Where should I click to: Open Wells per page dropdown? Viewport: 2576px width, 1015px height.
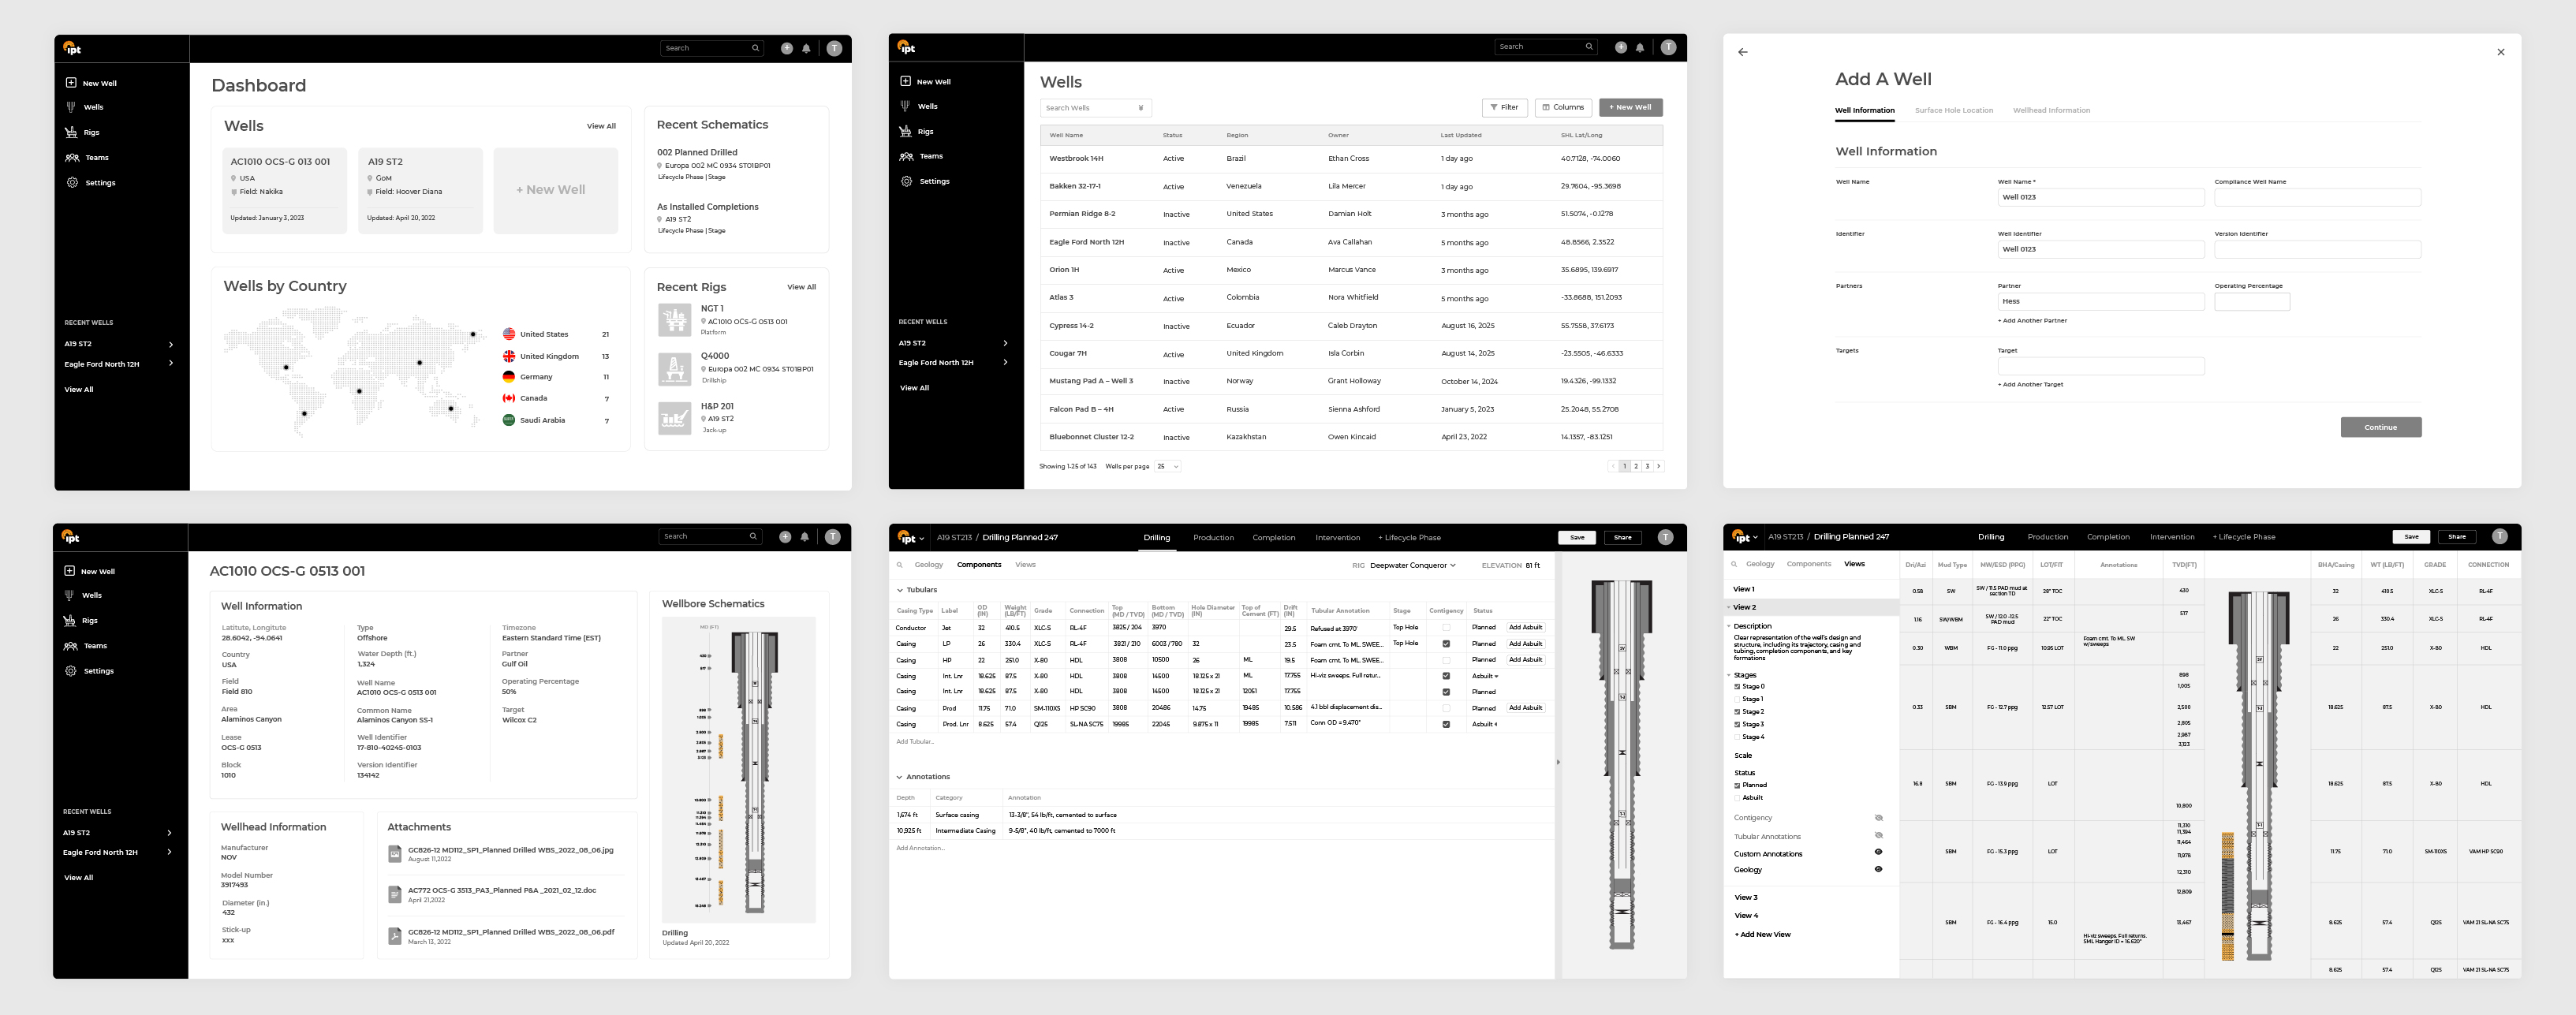1168,466
